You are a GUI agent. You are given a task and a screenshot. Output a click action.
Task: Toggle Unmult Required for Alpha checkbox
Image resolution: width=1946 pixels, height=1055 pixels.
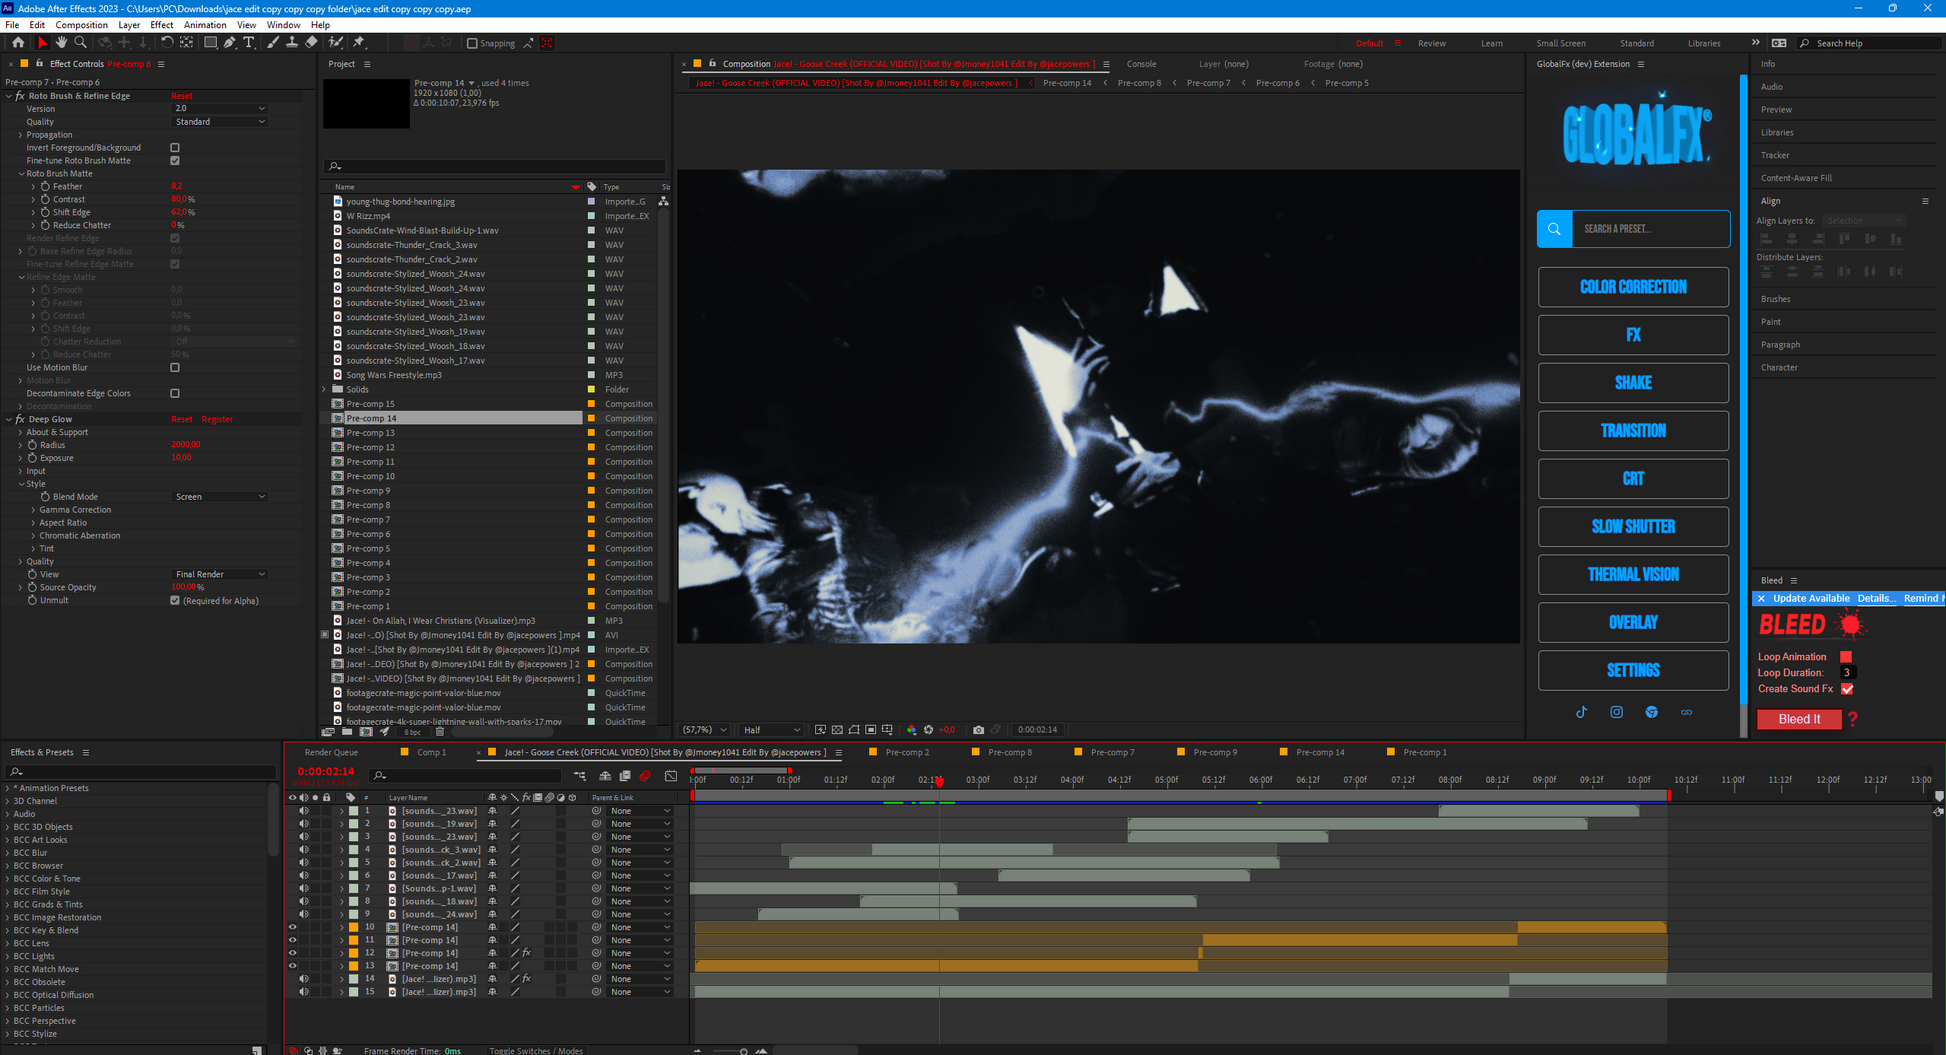tap(175, 601)
